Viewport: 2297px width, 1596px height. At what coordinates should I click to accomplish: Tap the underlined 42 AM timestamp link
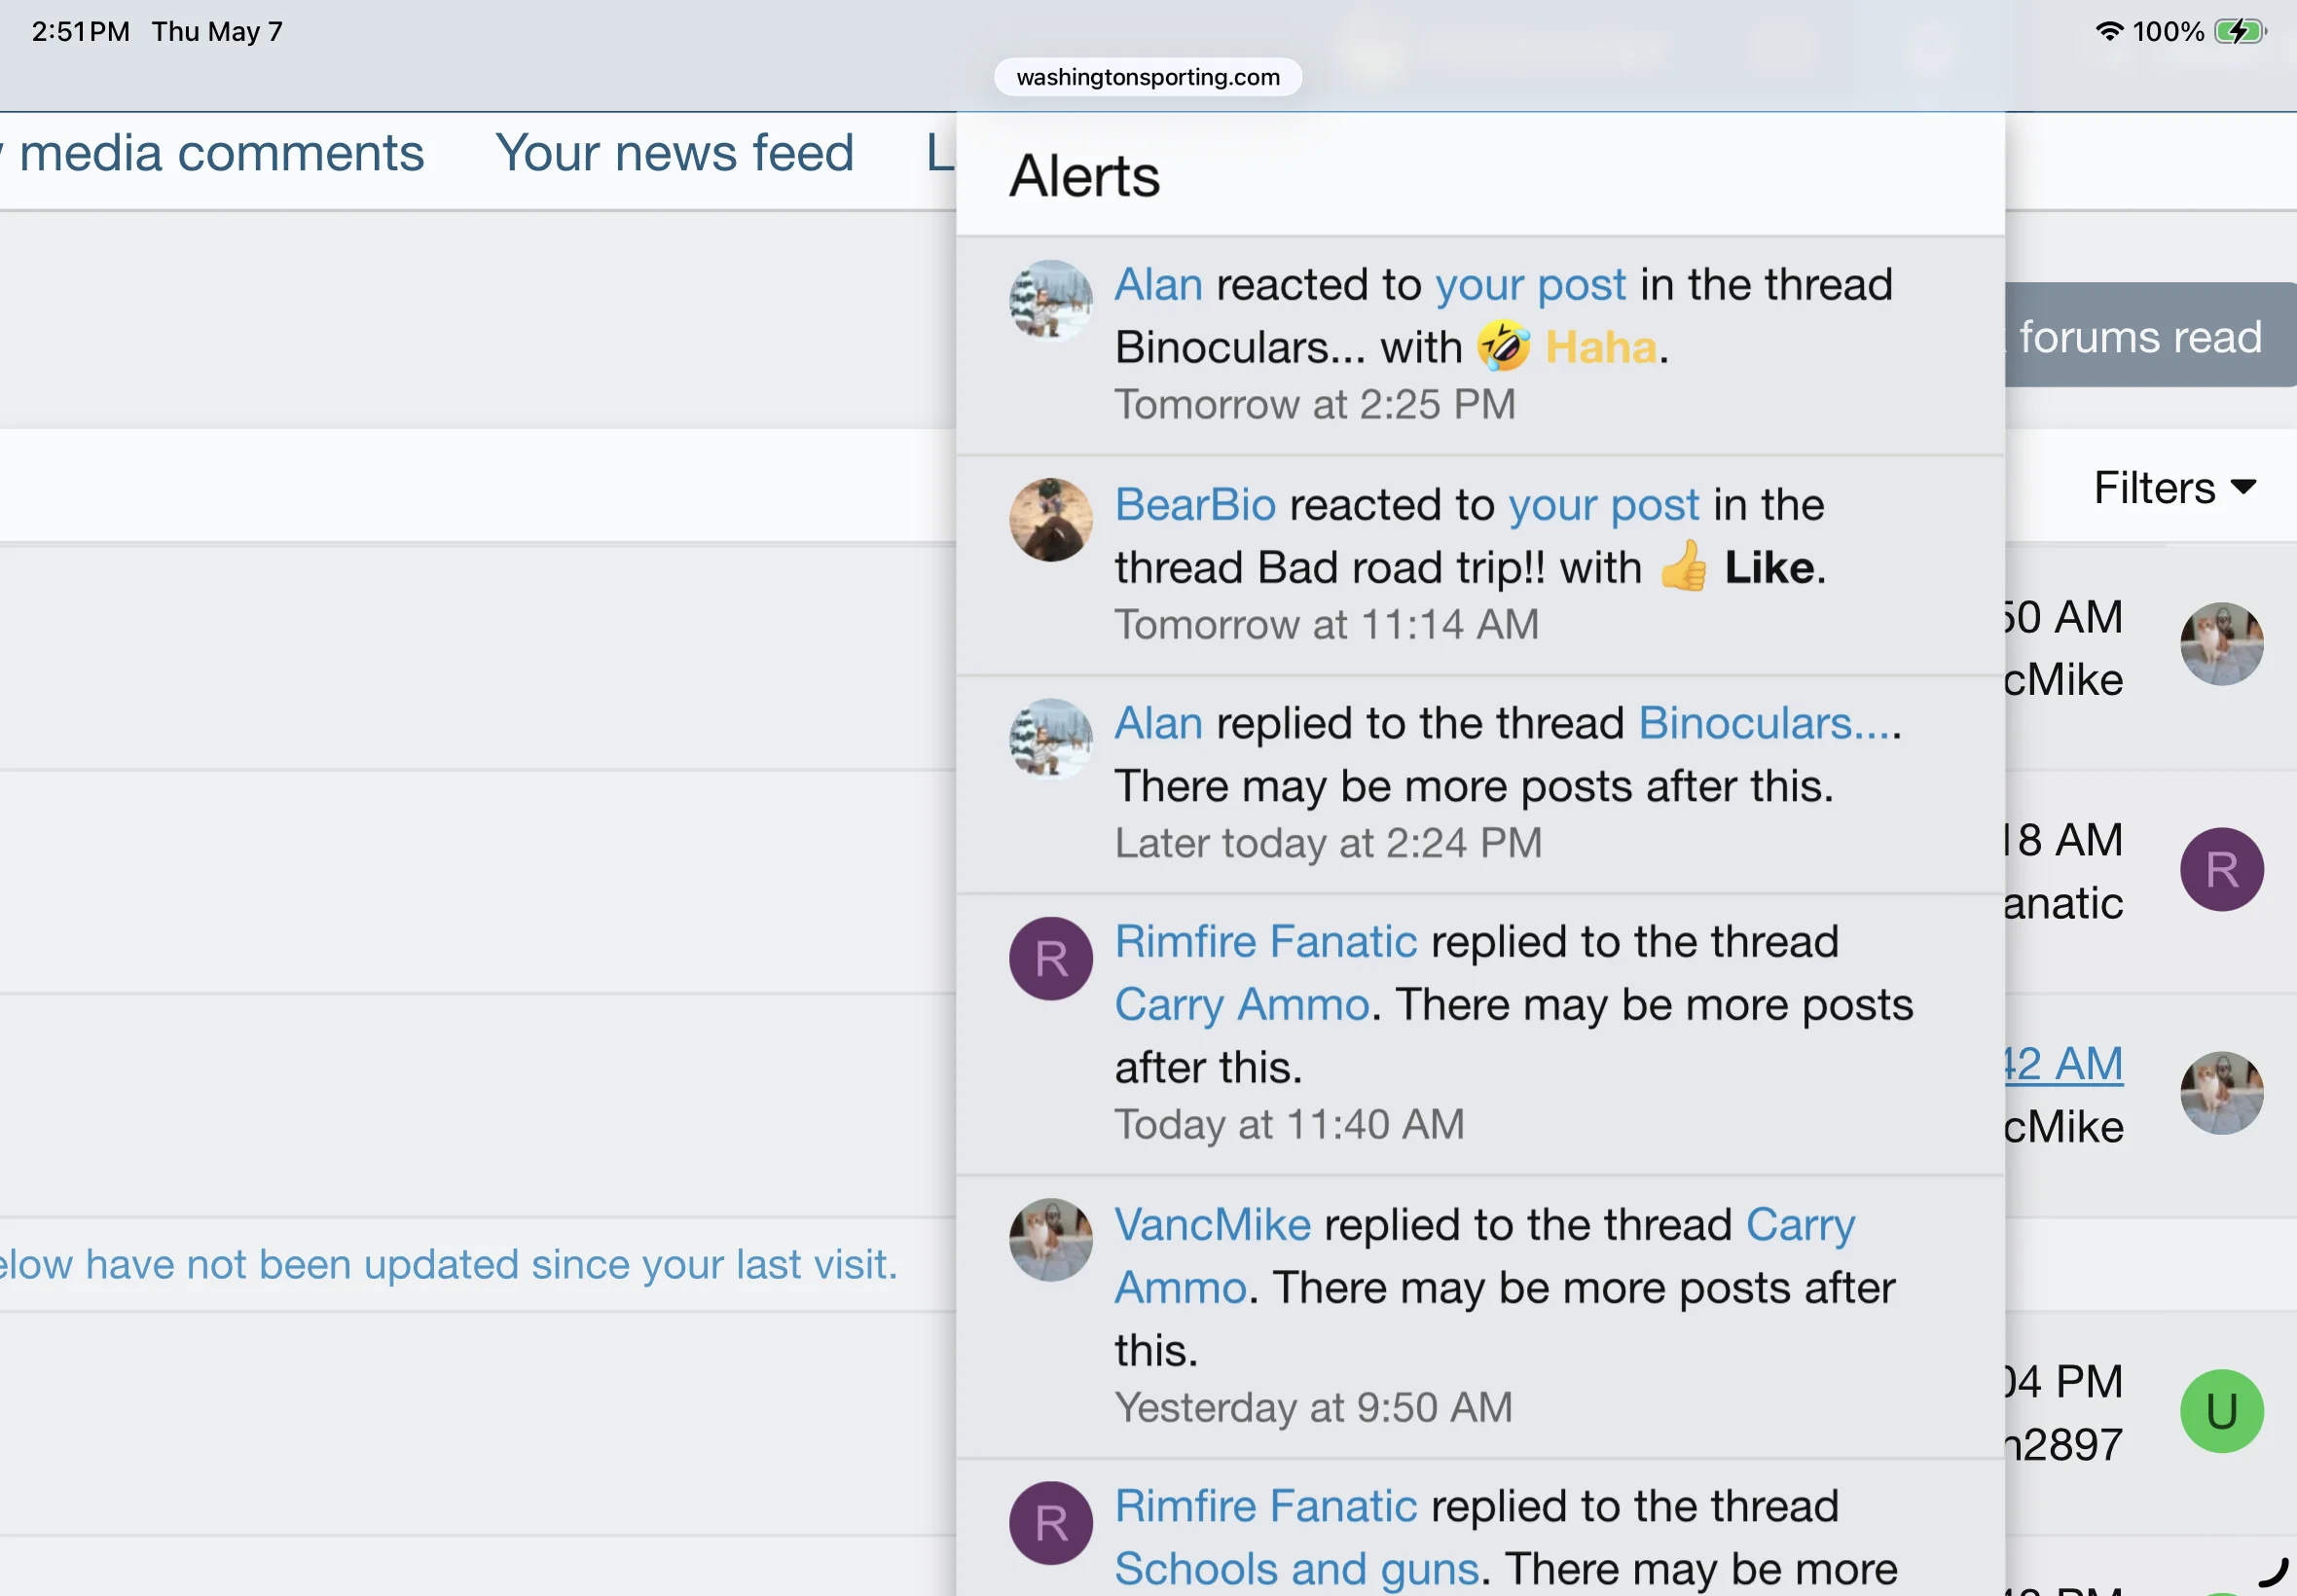pos(2063,1063)
